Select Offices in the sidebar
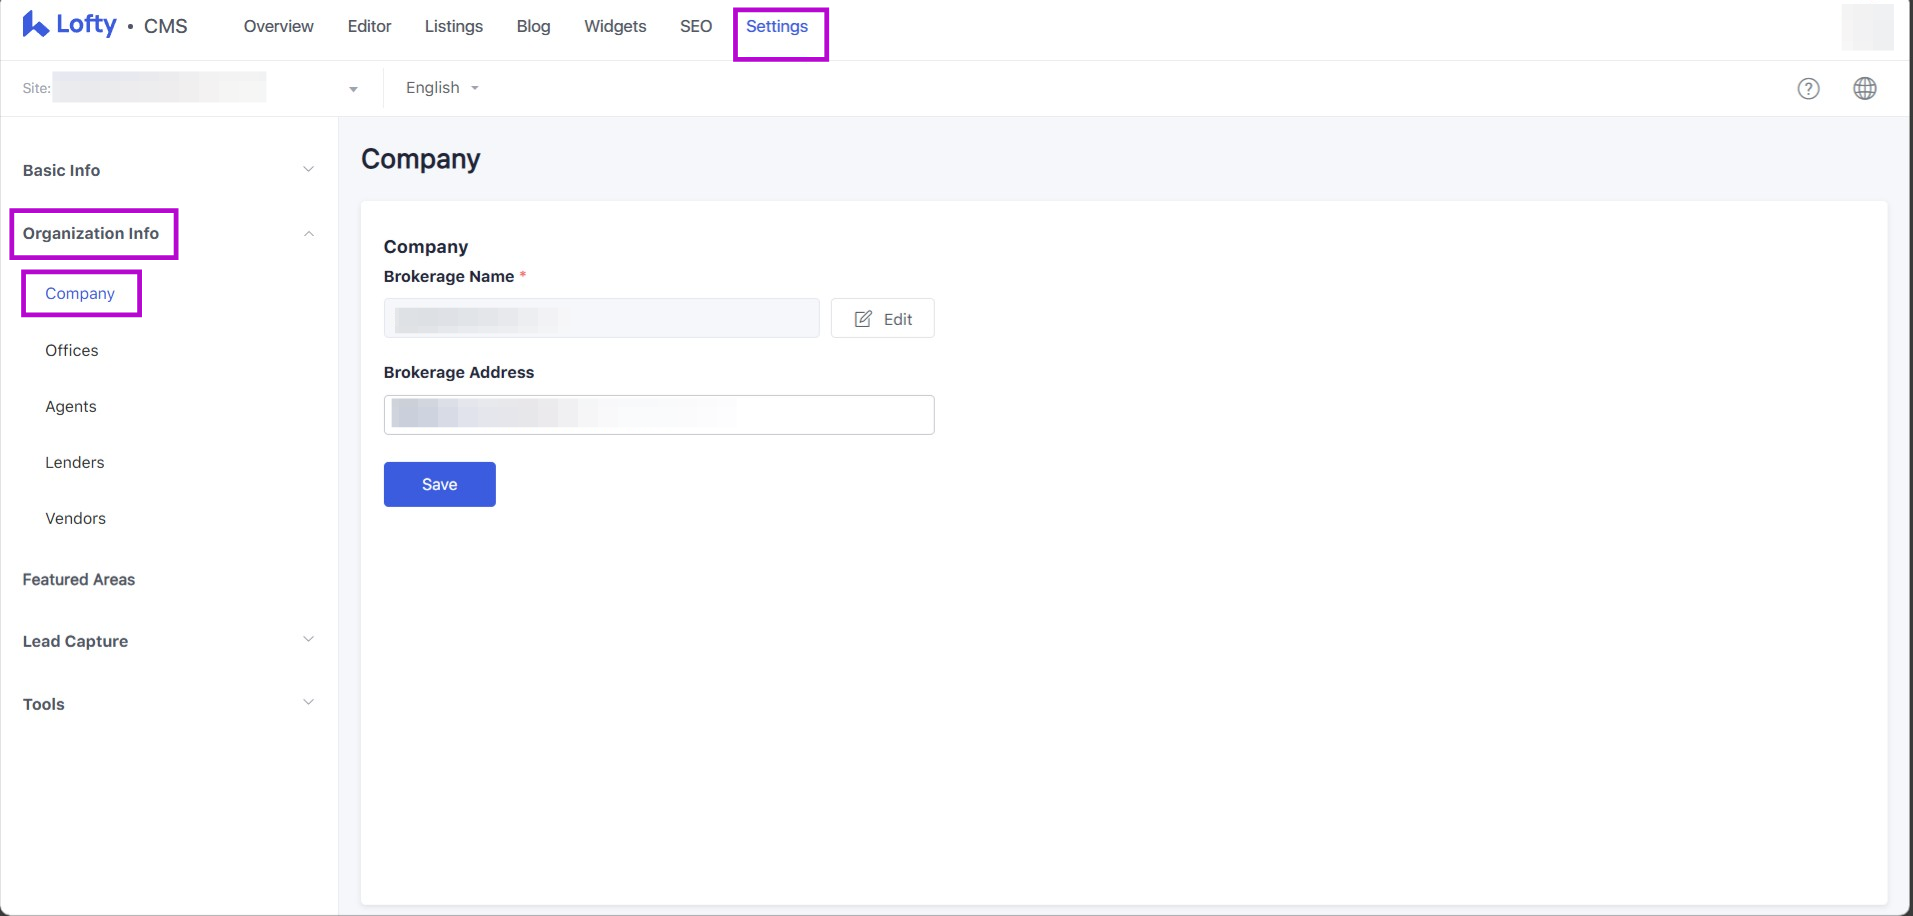1913x916 pixels. [72, 351]
